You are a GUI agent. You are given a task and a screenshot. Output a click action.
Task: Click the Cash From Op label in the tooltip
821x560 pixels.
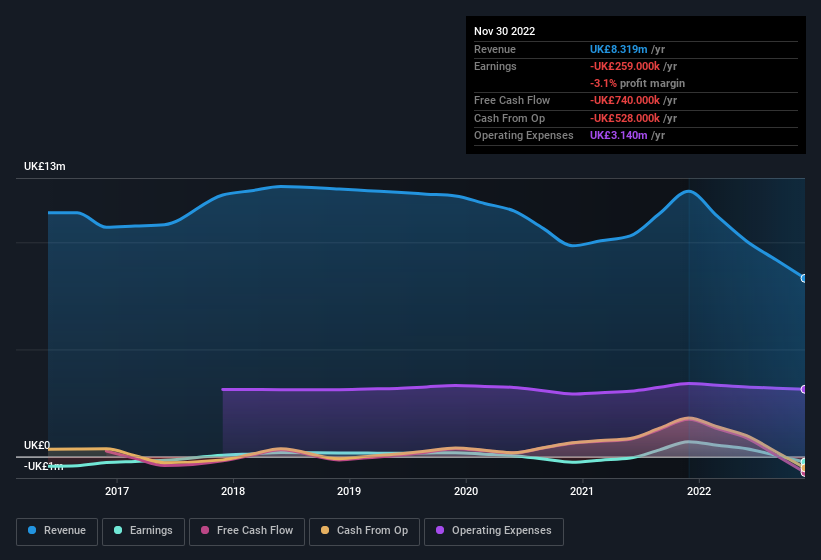point(509,118)
